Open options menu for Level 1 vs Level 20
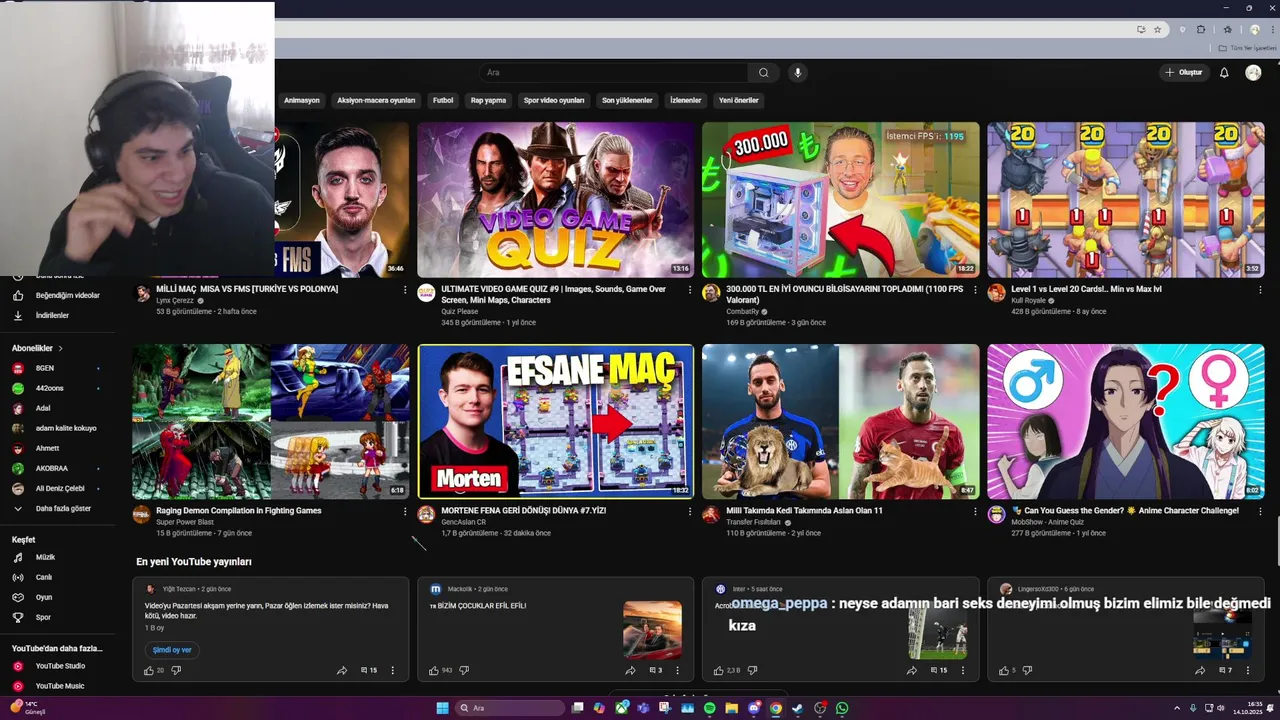1280x720 pixels. click(1260, 290)
